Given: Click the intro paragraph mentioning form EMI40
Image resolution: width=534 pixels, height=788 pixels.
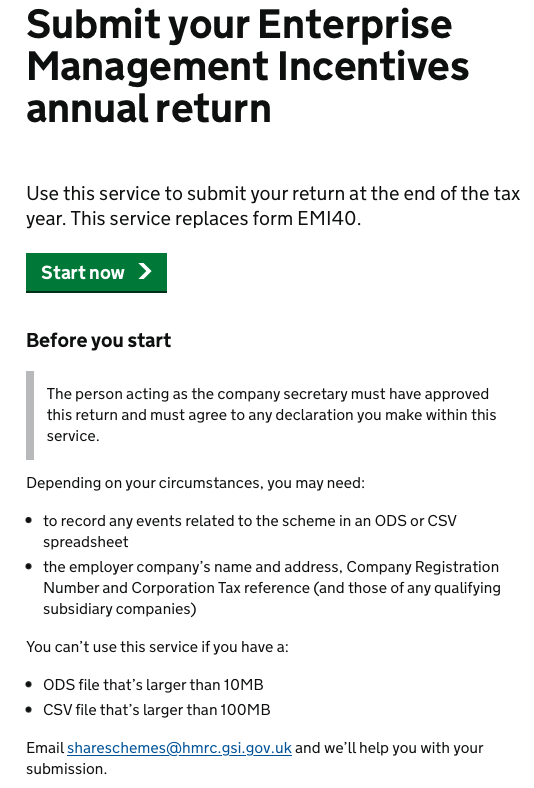Looking at the screenshot, I should point(273,206).
